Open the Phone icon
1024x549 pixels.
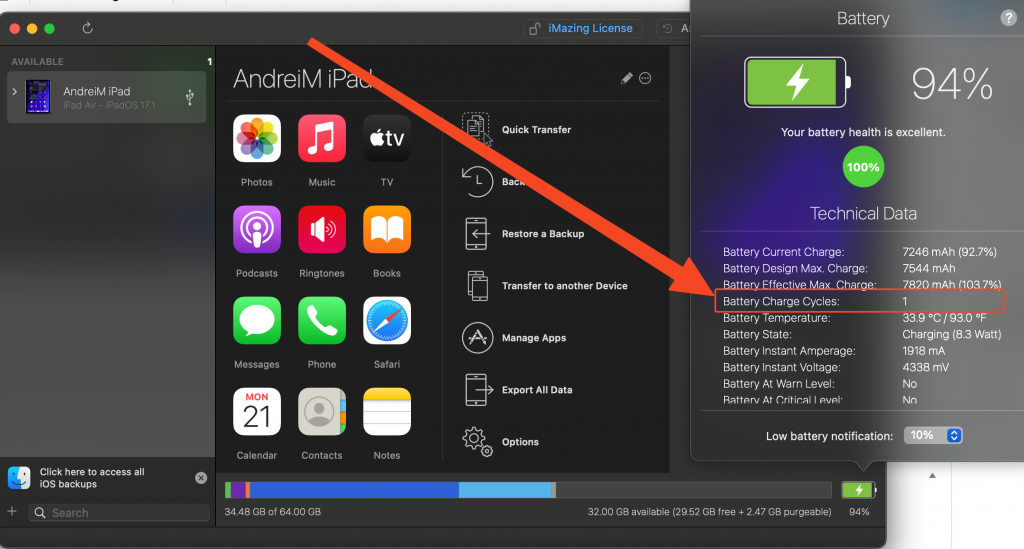pos(322,321)
